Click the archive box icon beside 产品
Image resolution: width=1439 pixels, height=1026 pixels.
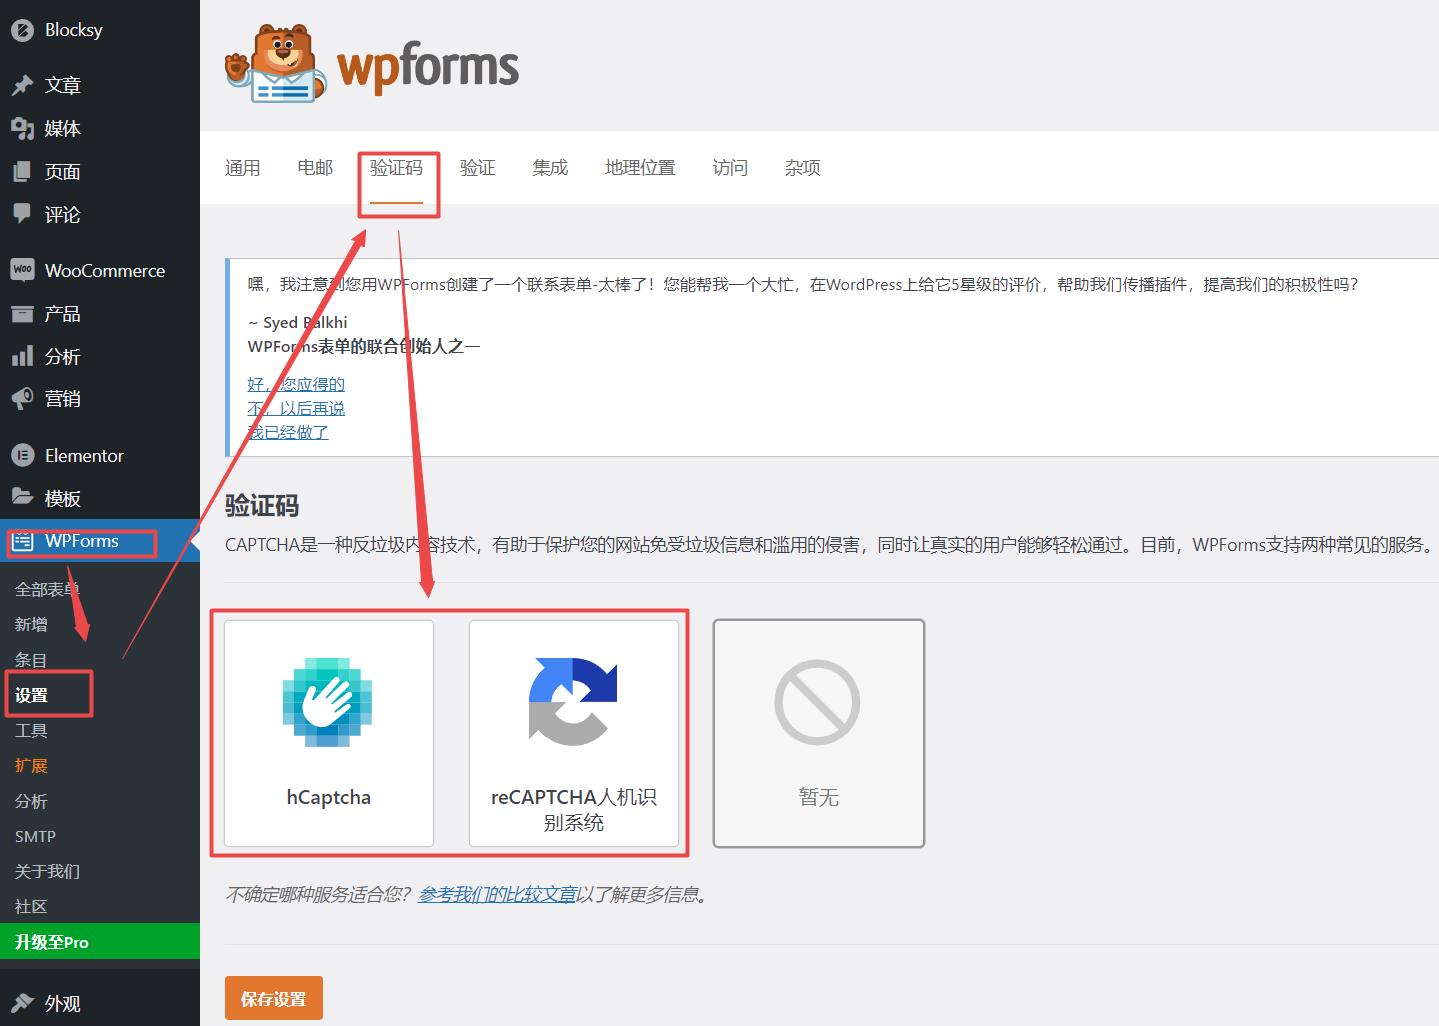click(x=22, y=314)
